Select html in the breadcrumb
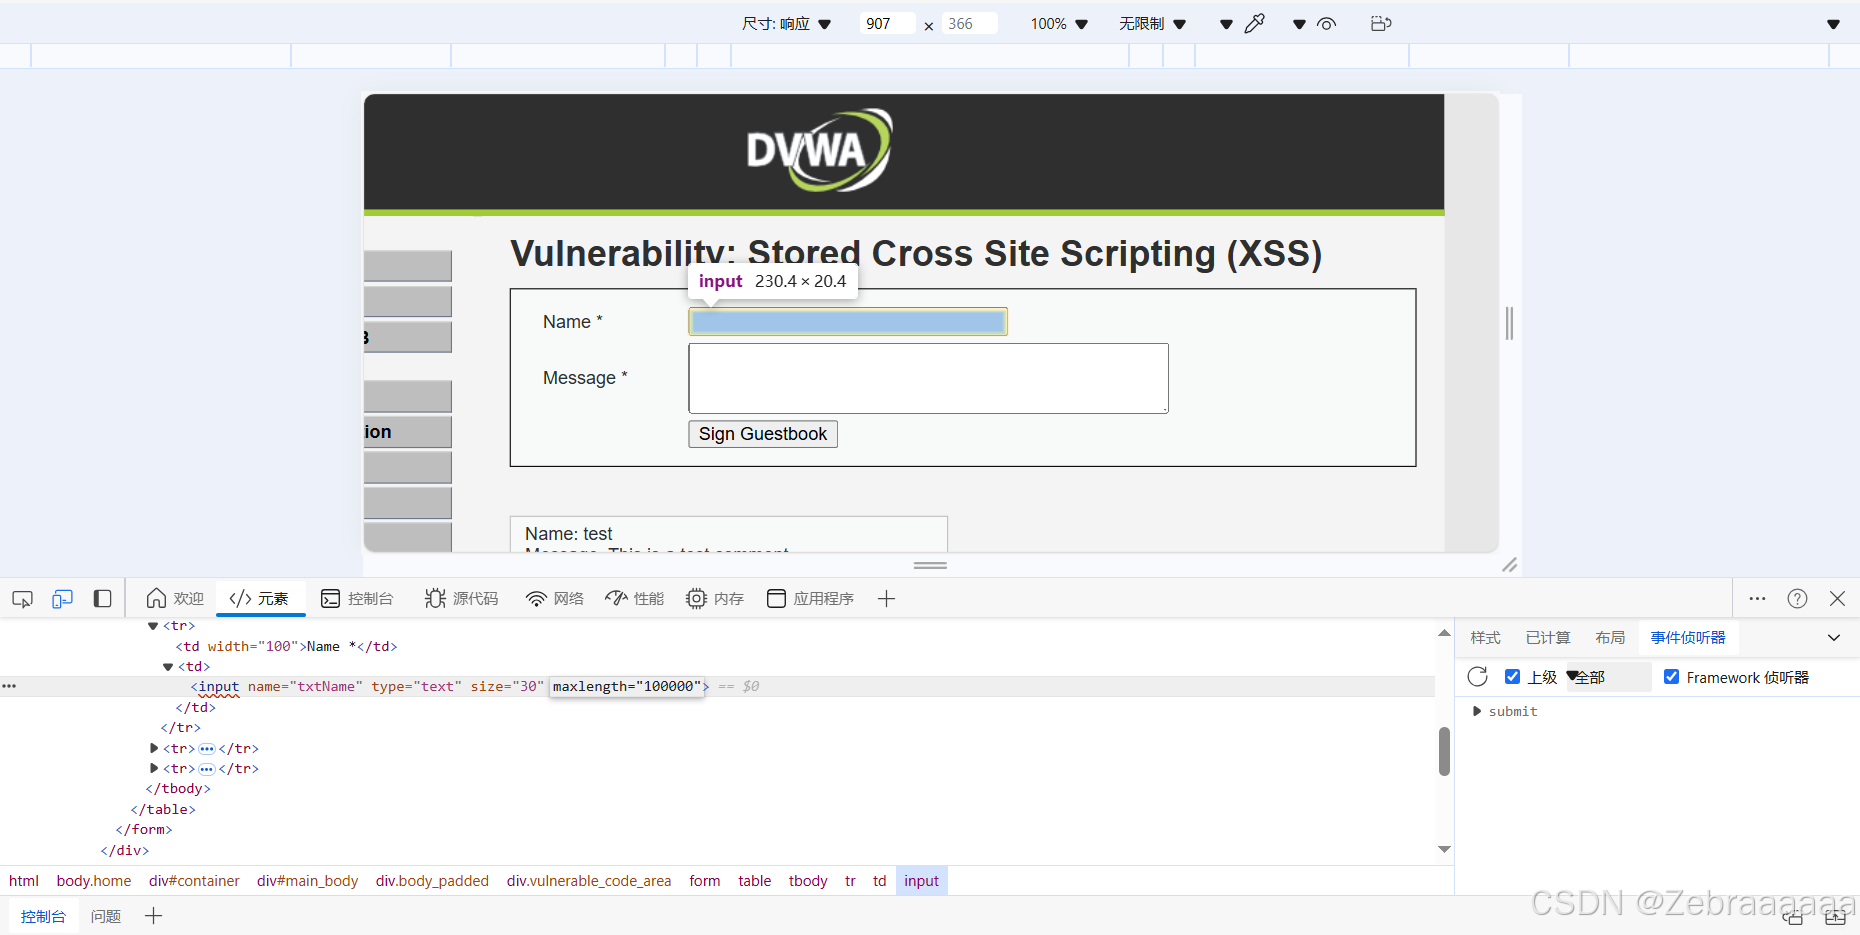This screenshot has width=1860, height=935. click(24, 881)
